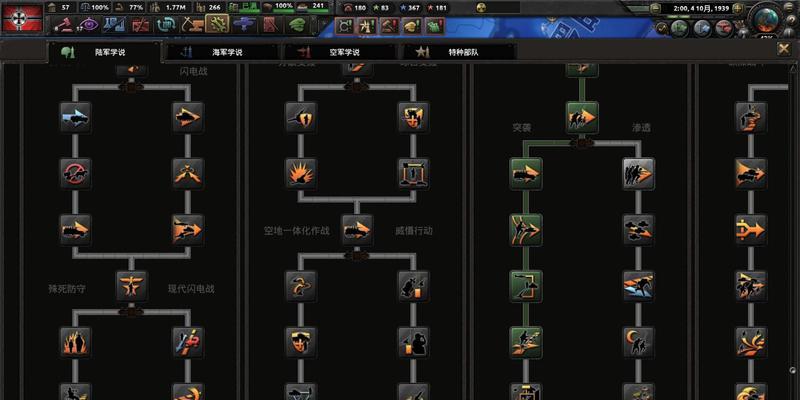Open the green officer cap screen
This screenshot has height=400, width=800.
click(296, 23)
